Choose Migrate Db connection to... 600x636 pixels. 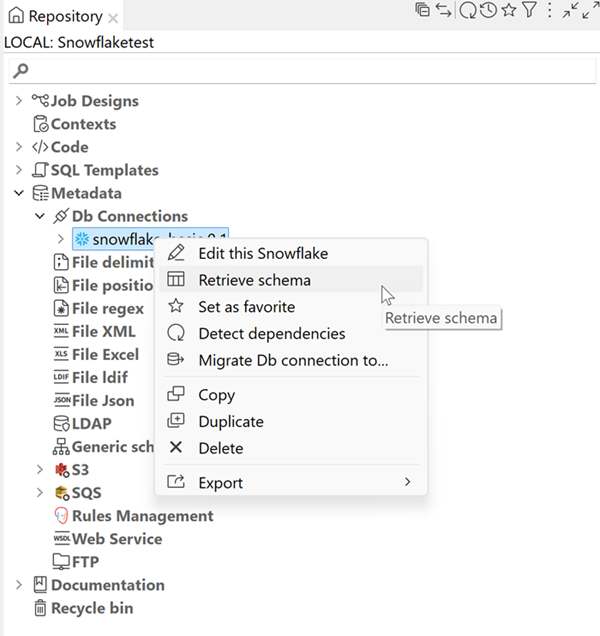coord(291,360)
